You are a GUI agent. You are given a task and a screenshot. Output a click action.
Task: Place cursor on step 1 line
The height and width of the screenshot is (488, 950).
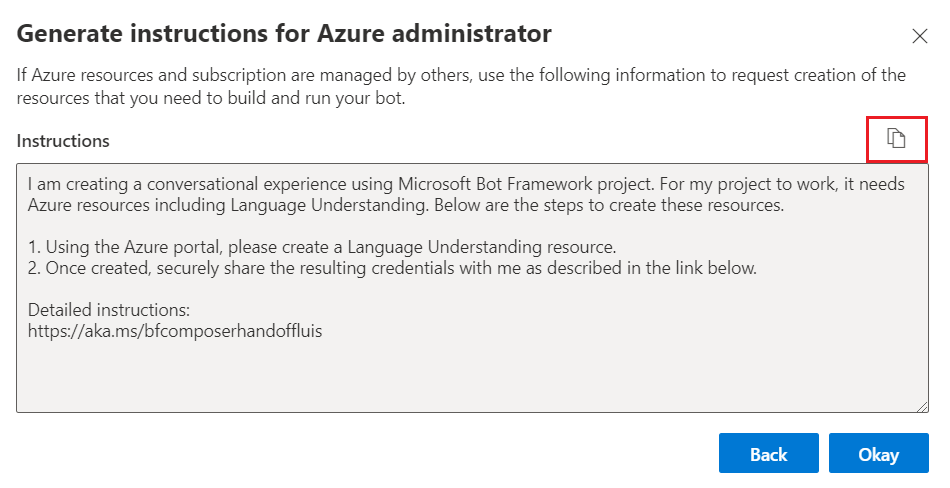(x=322, y=246)
